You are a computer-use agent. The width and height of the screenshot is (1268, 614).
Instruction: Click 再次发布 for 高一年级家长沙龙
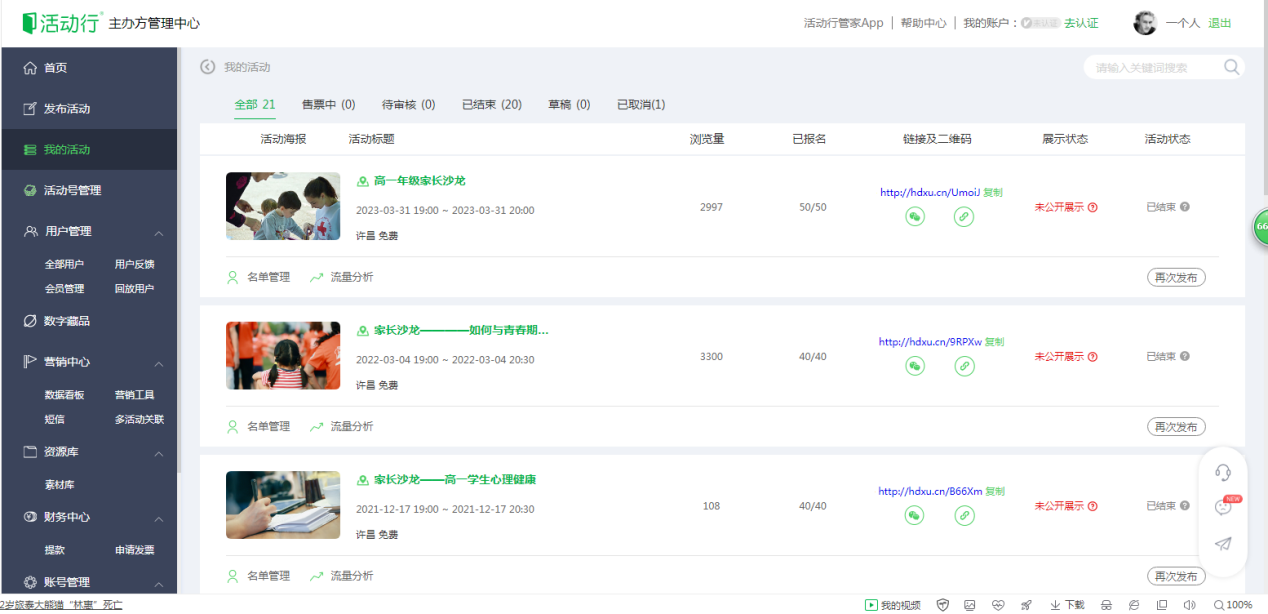1176,277
